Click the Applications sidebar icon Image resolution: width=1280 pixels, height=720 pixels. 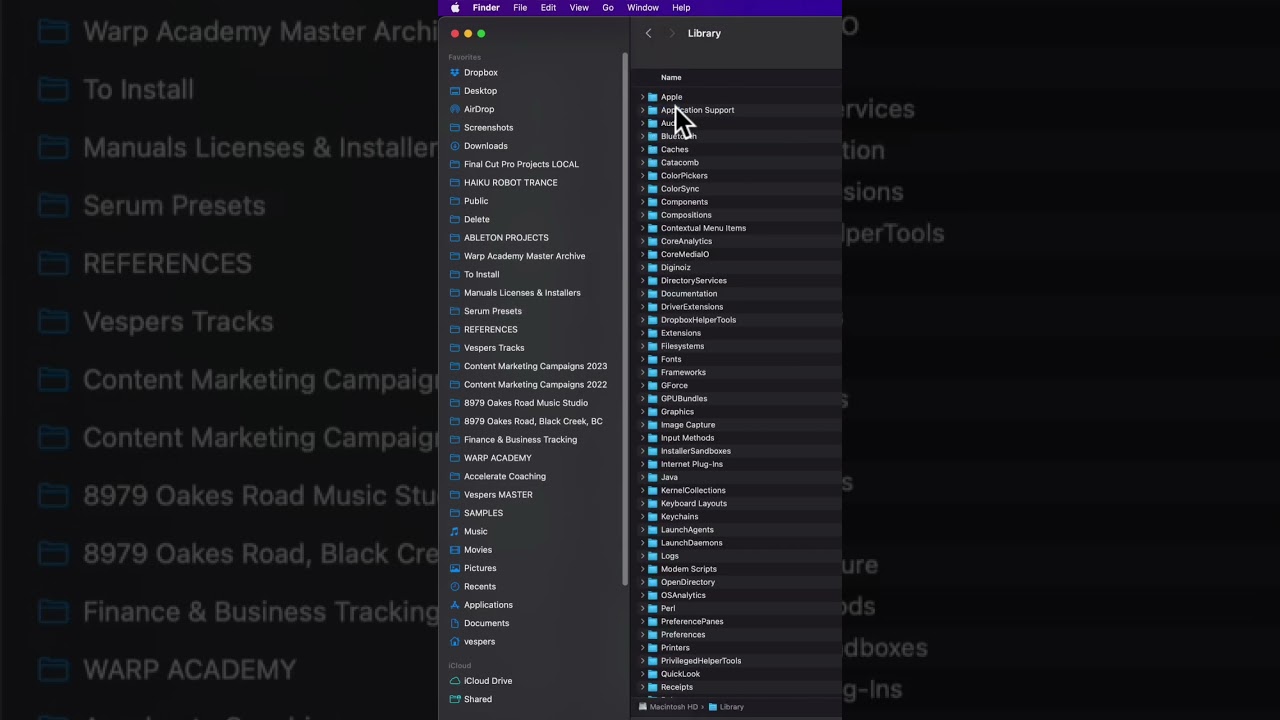(x=455, y=605)
